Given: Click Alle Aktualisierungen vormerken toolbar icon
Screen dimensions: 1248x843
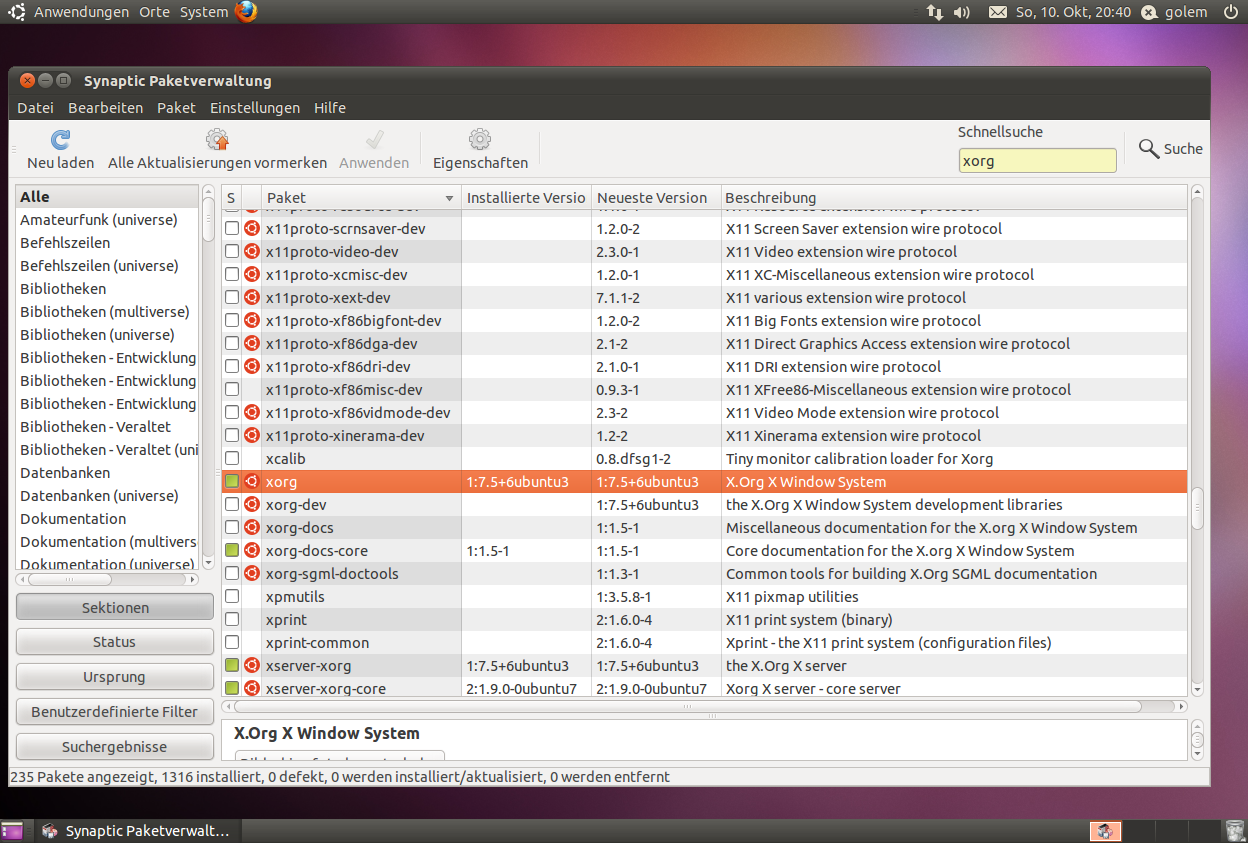Looking at the screenshot, I should (x=217, y=140).
